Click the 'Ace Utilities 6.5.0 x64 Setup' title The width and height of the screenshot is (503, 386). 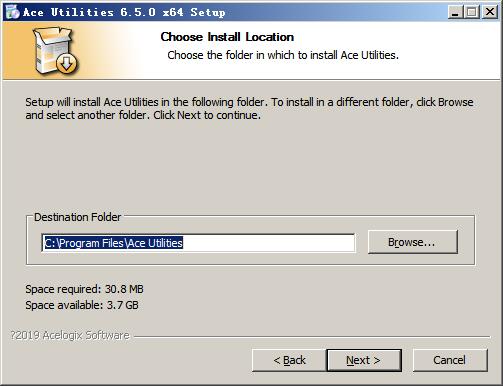pyautogui.click(x=124, y=12)
